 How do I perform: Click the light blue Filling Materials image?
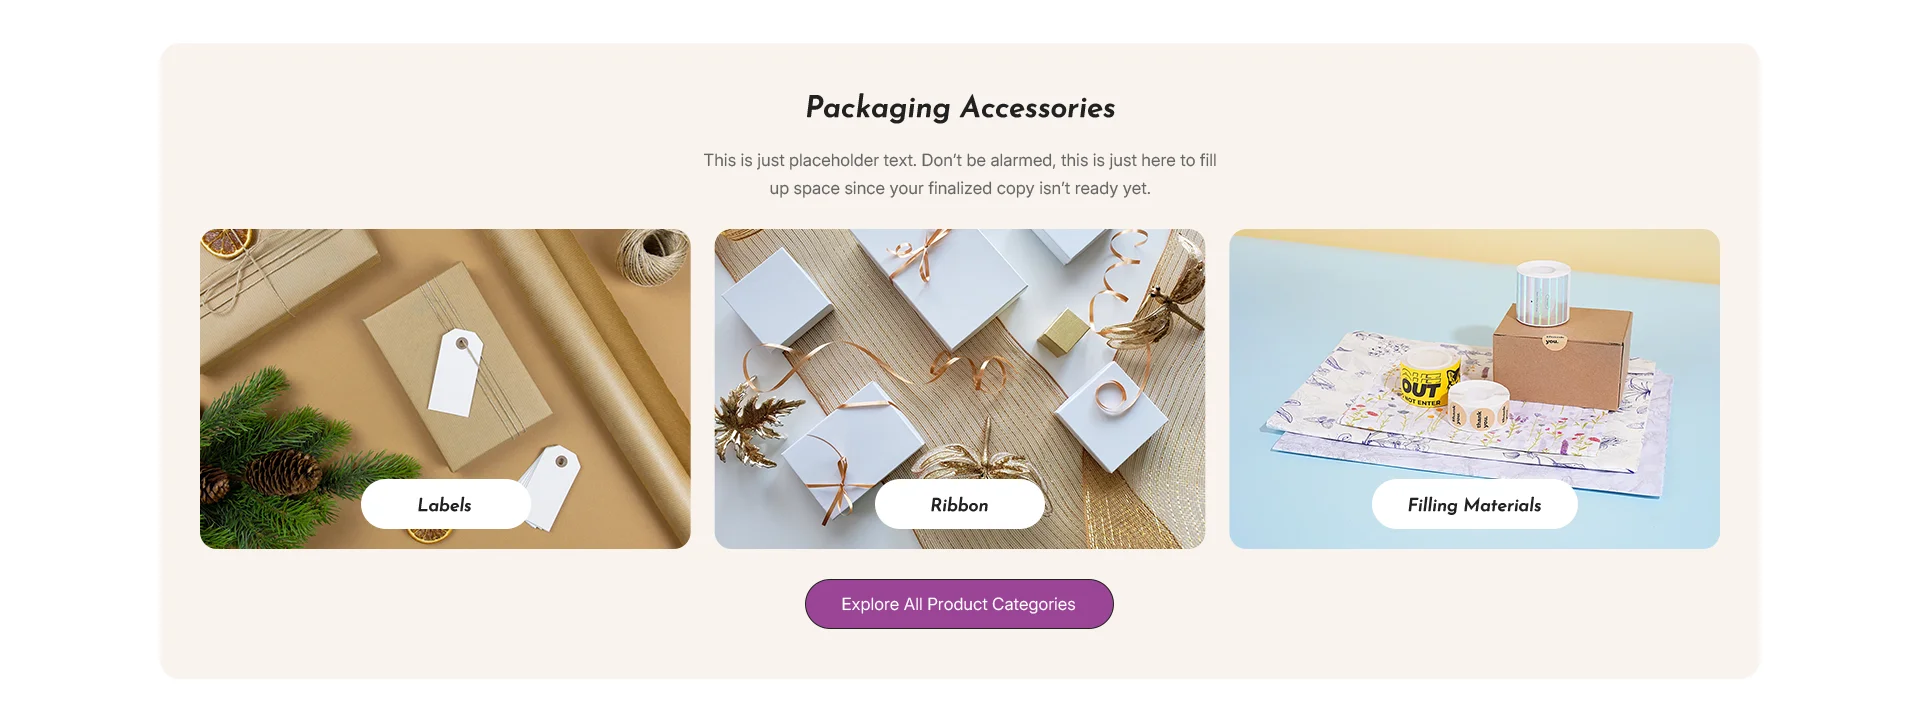tap(1474, 388)
